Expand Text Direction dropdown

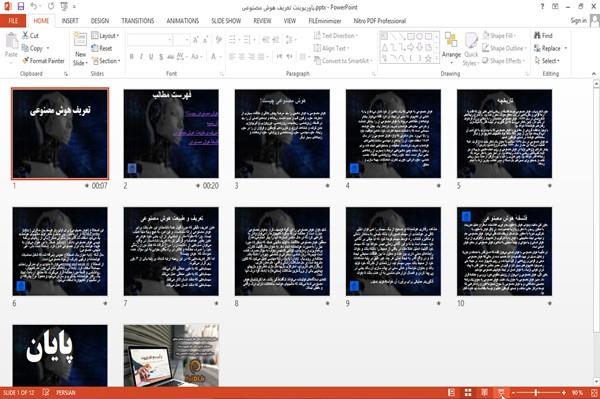(x=336, y=36)
